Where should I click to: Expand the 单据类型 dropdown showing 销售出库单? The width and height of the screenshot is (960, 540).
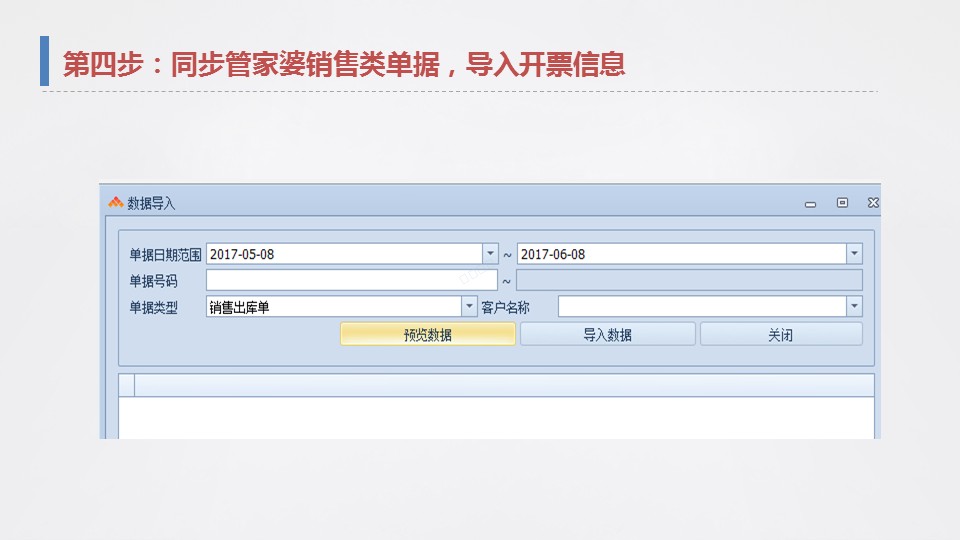pos(469,306)
